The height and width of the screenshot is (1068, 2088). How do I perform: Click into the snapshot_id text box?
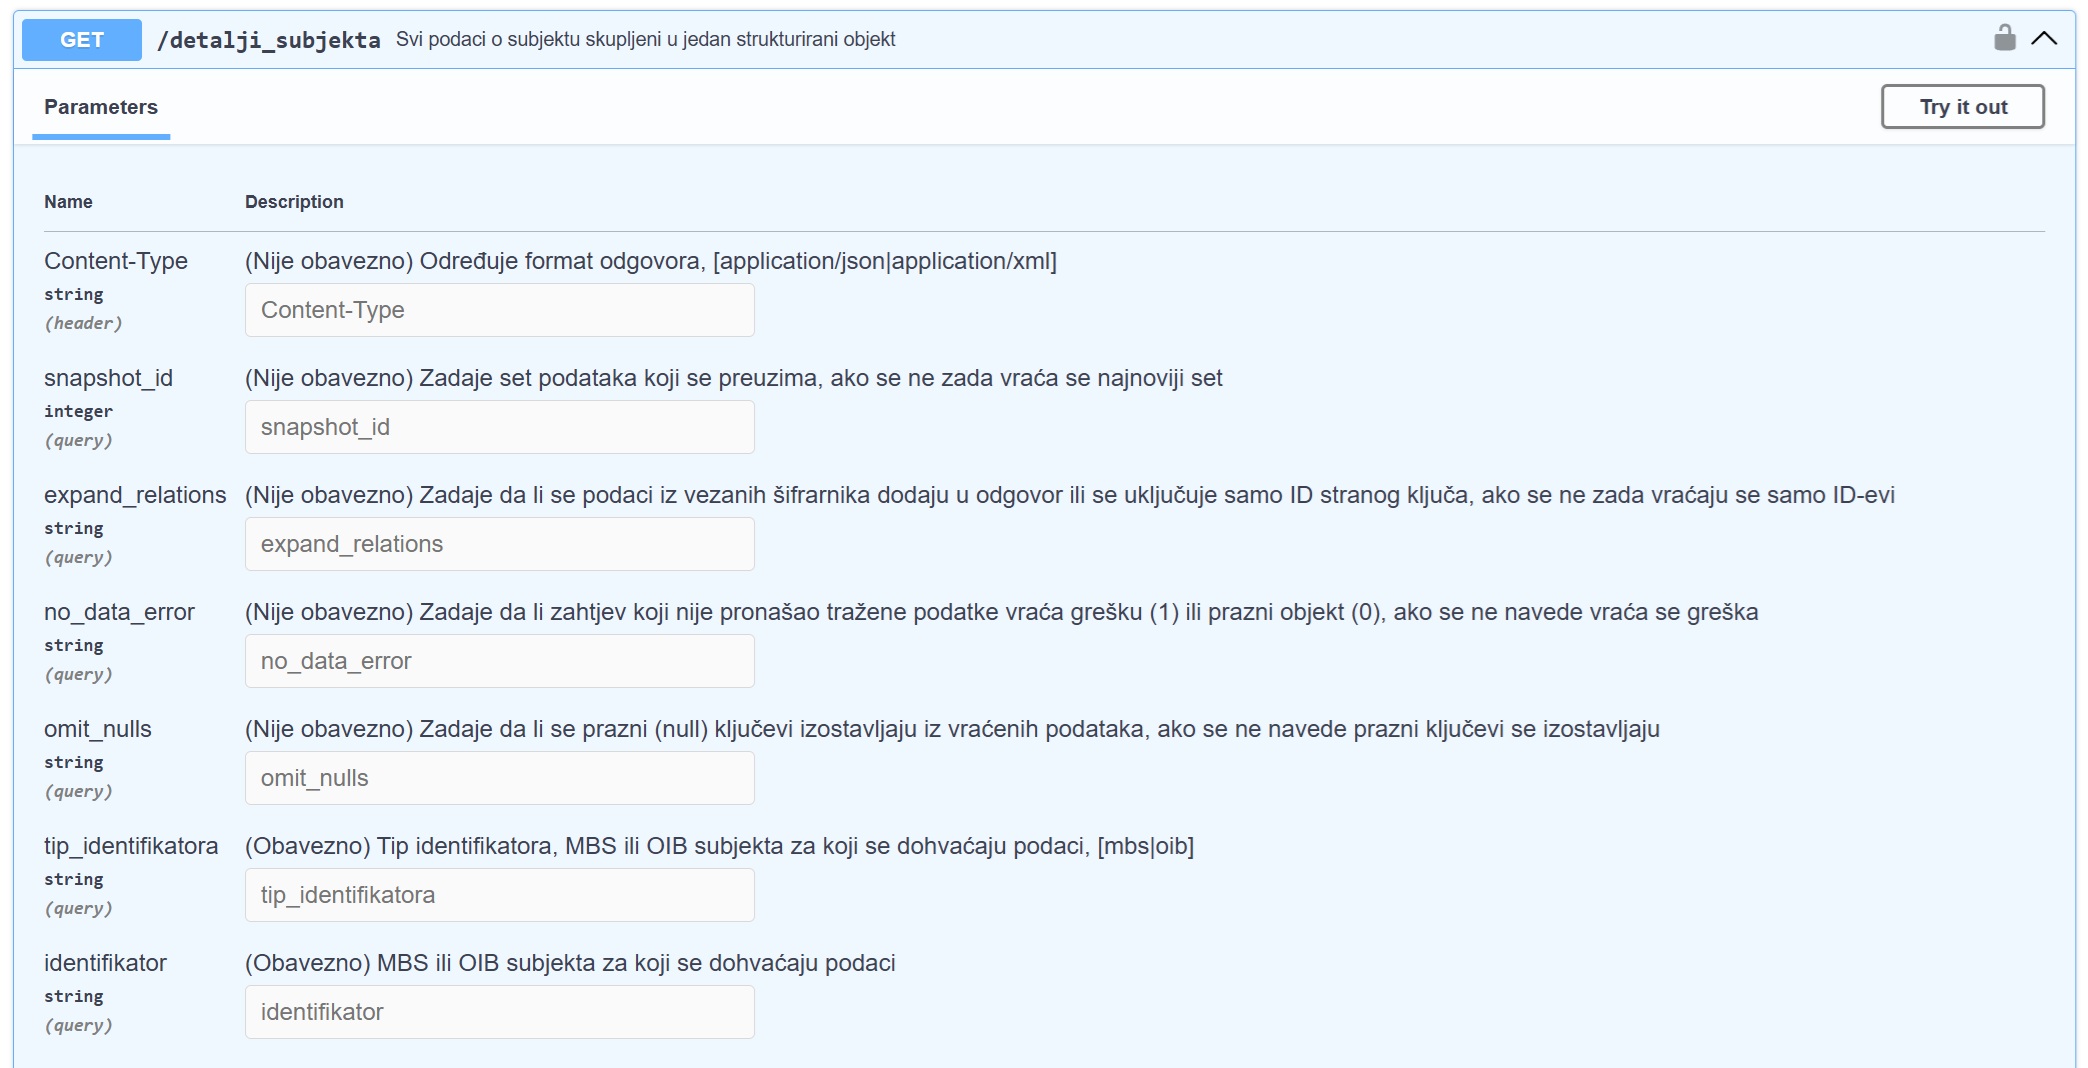499,427
